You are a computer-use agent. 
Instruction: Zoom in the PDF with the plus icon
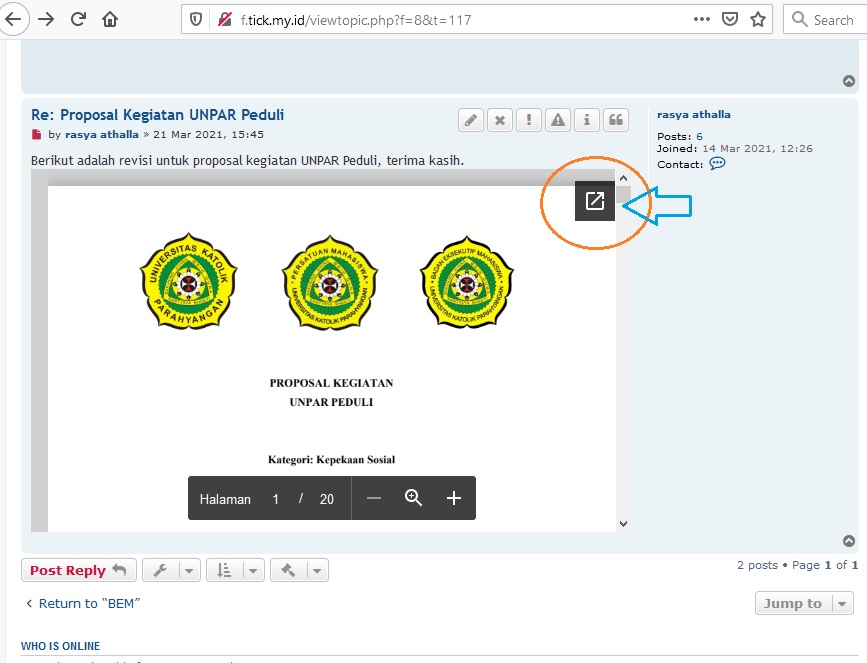tap(453, 498)
